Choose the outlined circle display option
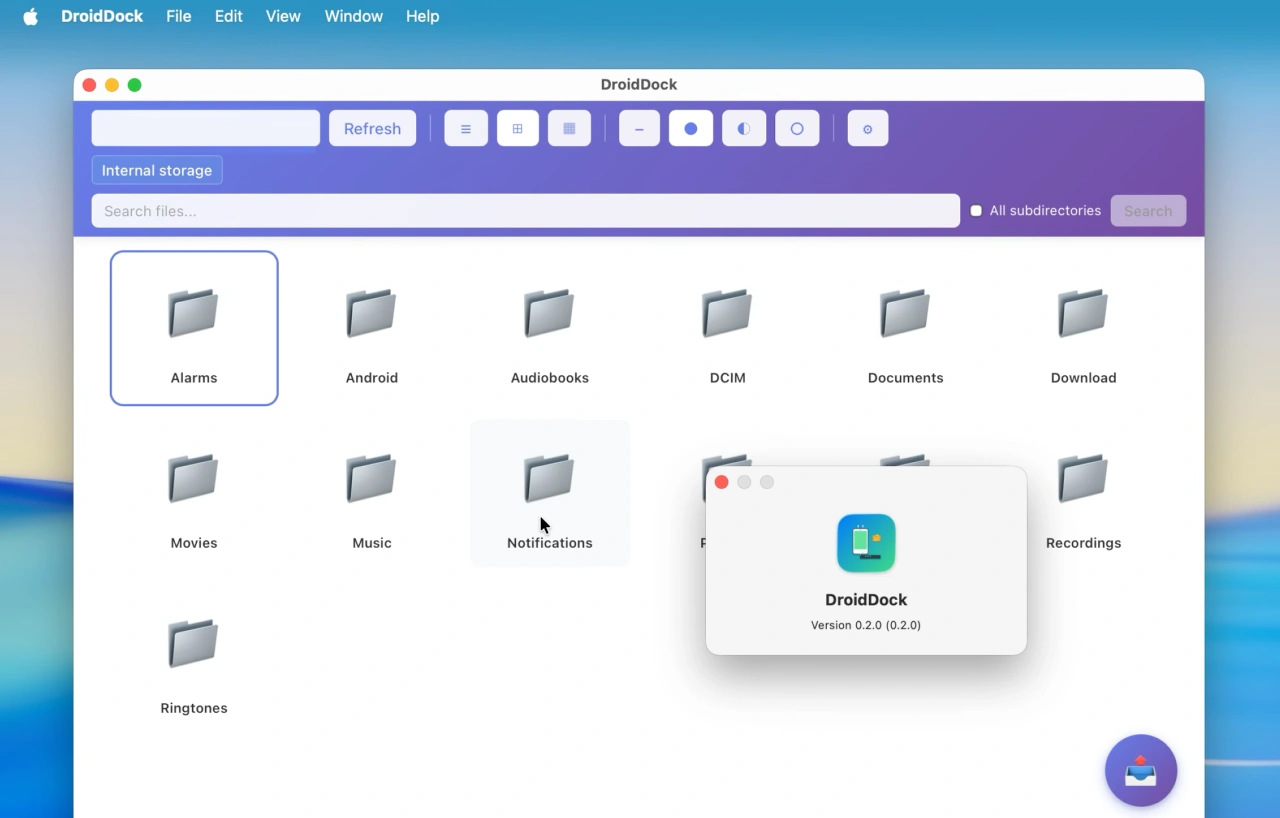1280x818 pixels. (797, 128)
